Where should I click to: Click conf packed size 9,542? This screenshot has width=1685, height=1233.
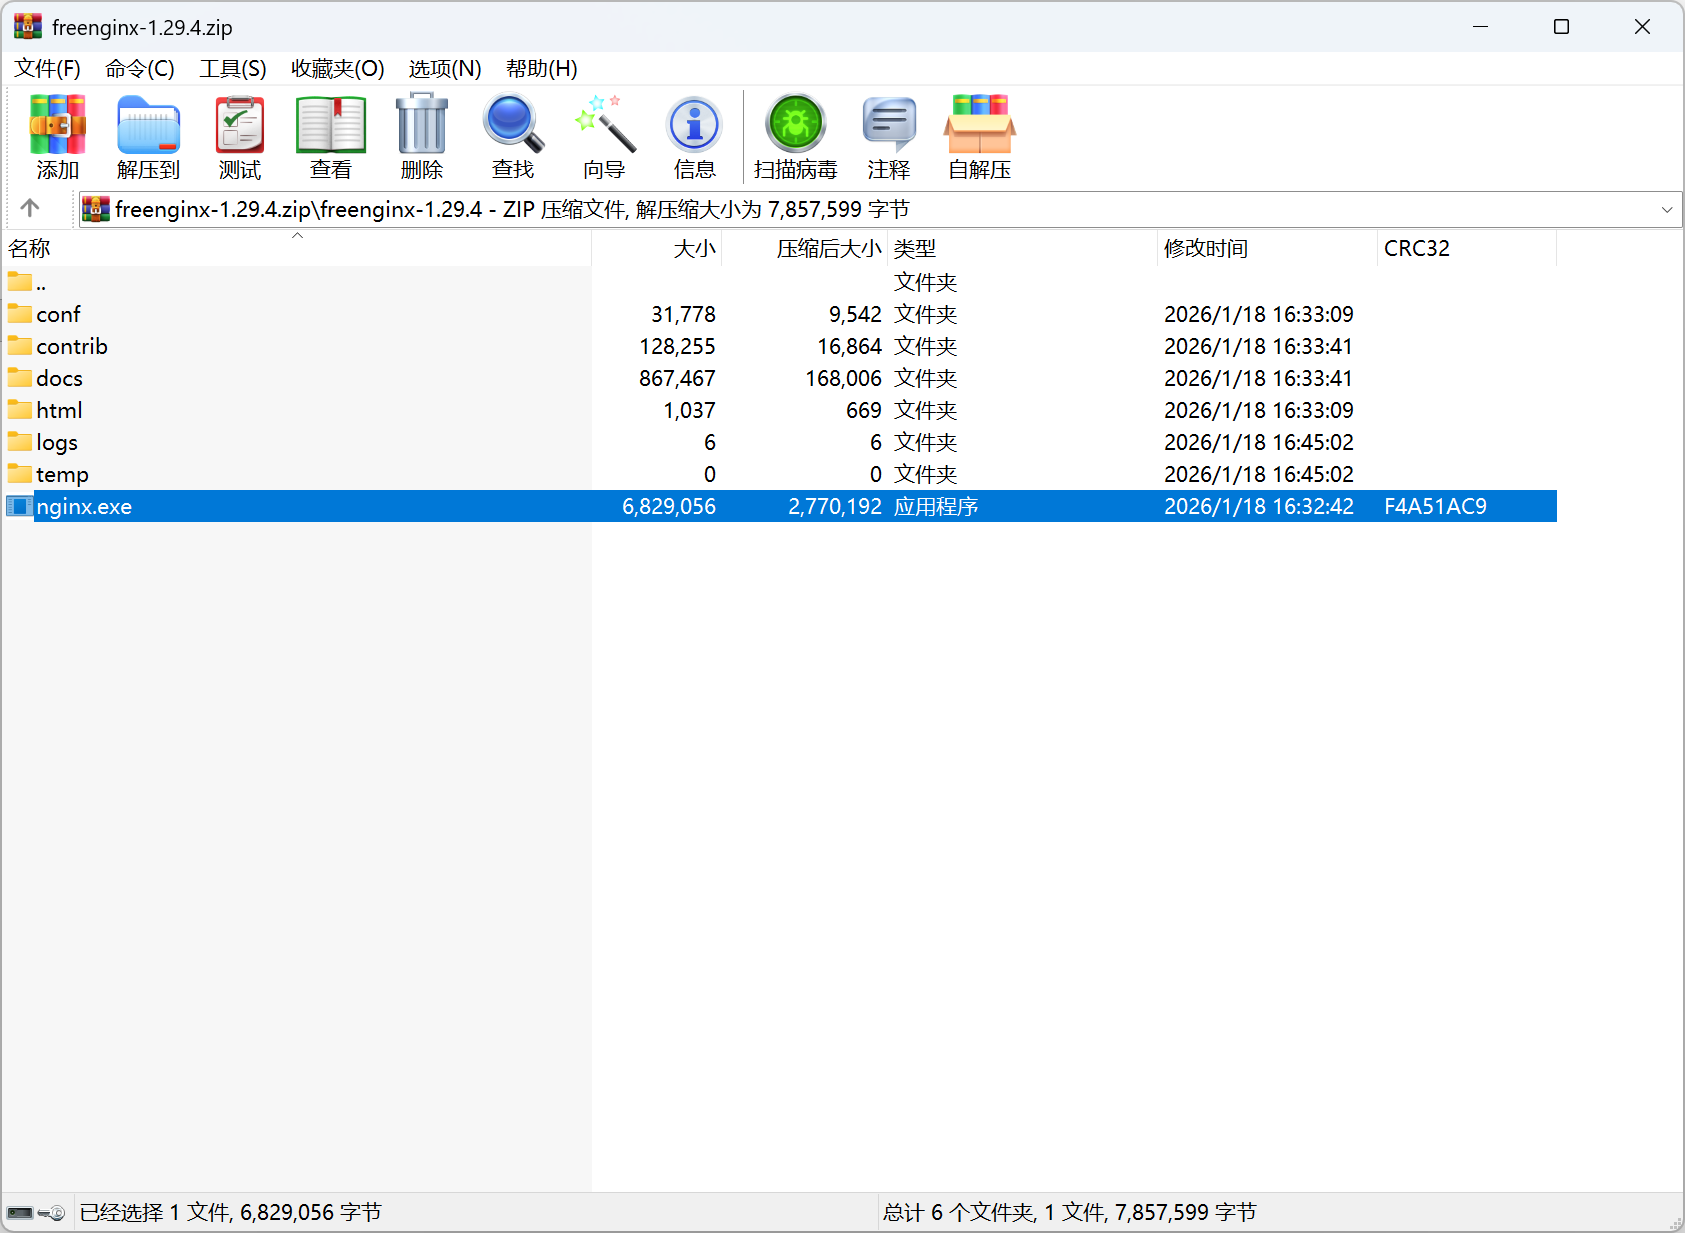855,314
